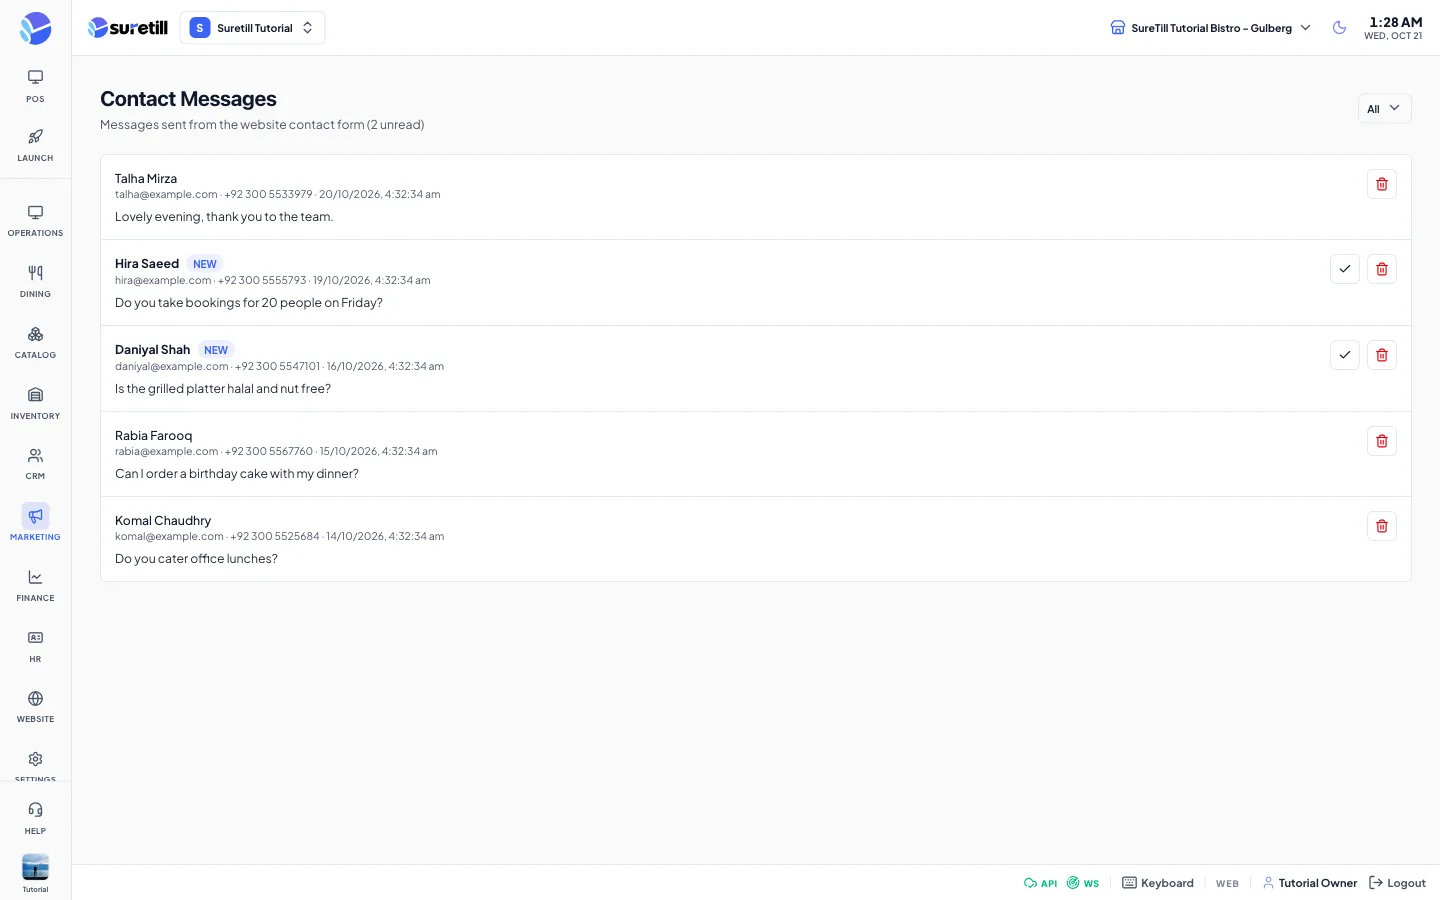This screenshot has width=1440, height=900.
Task: Select the message "Lovely evening, thank you to the team."
Action: [224, 217]
